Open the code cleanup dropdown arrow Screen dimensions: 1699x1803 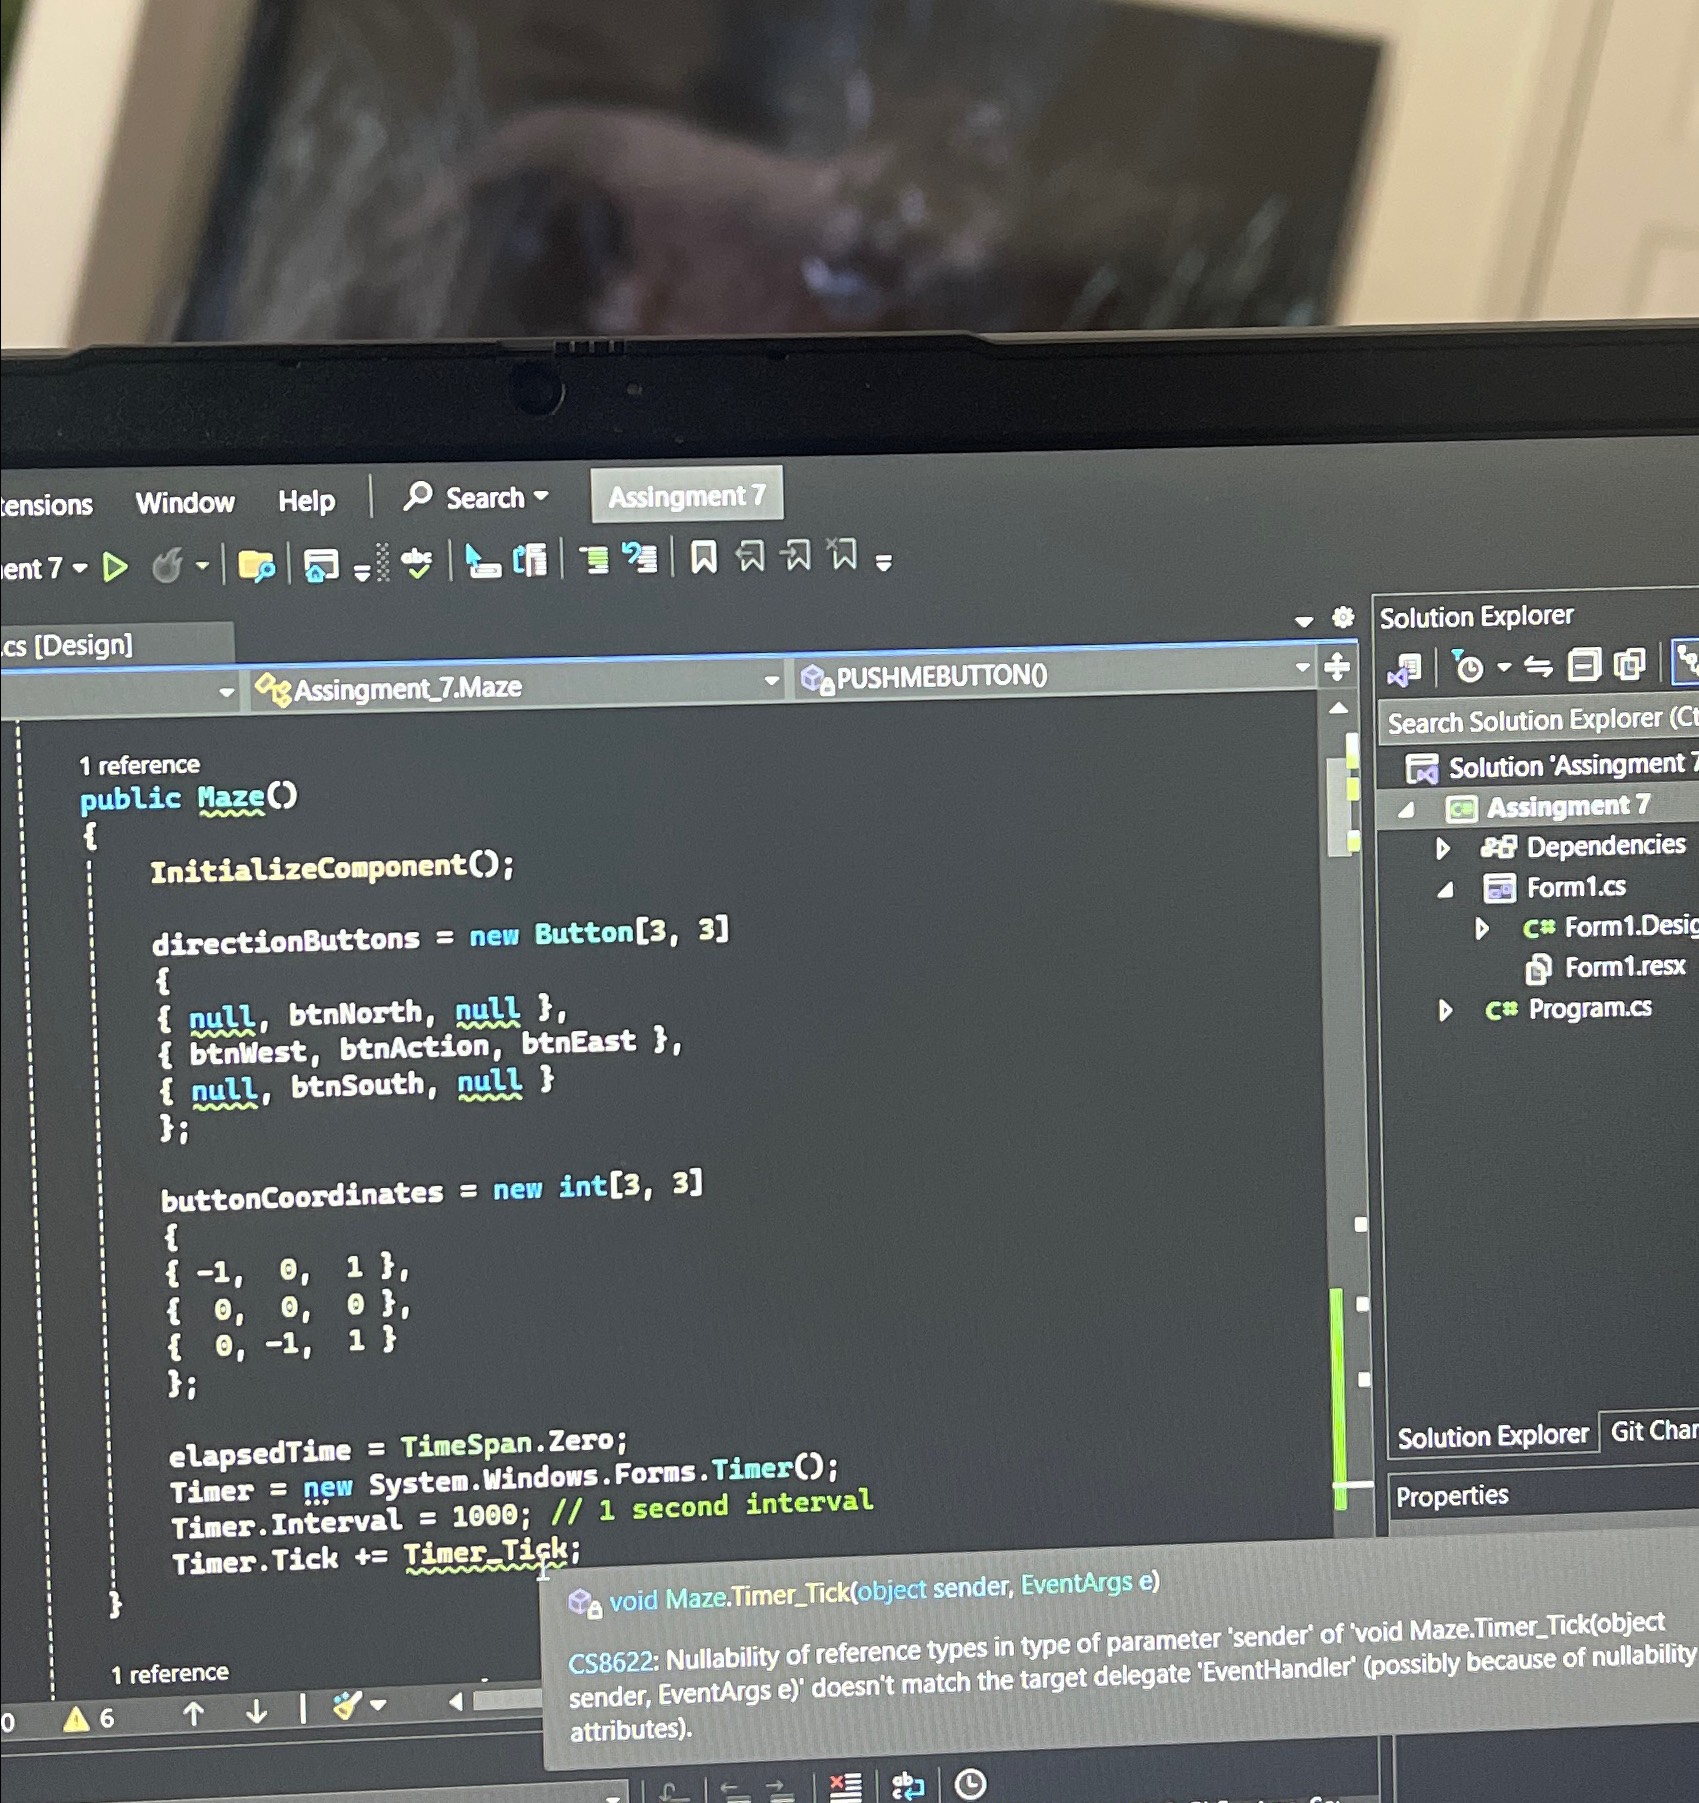(378, 1706)
